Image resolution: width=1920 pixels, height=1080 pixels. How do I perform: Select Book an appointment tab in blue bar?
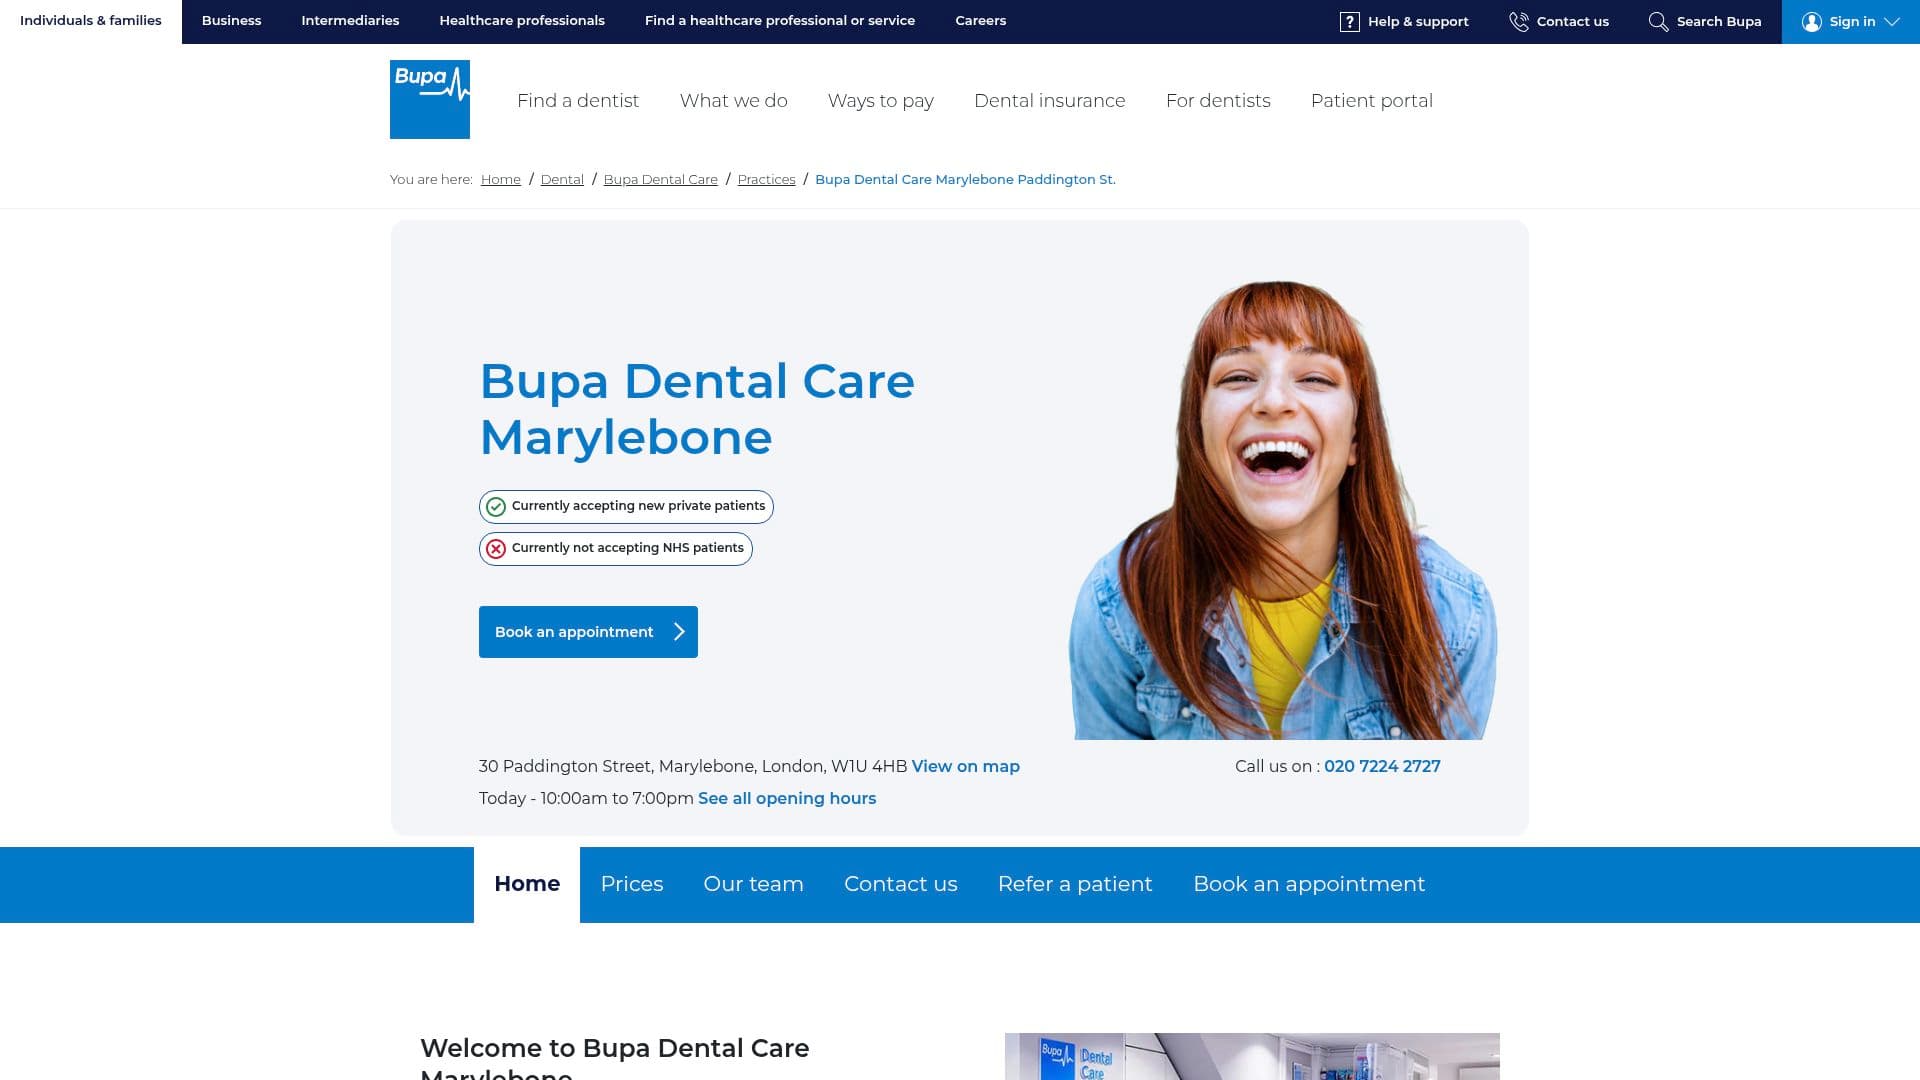(x=1309, y=885)
